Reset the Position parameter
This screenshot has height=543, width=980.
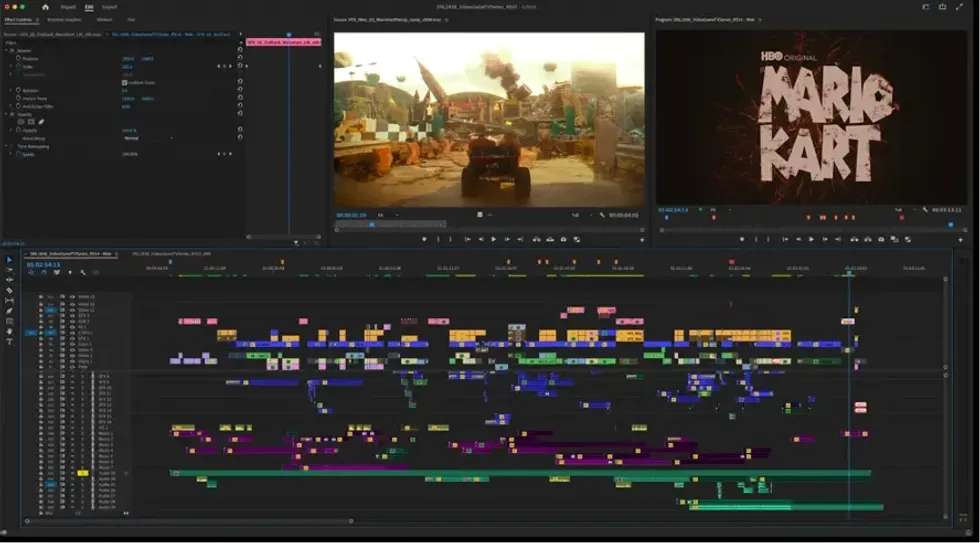click(x=240, y=57)
